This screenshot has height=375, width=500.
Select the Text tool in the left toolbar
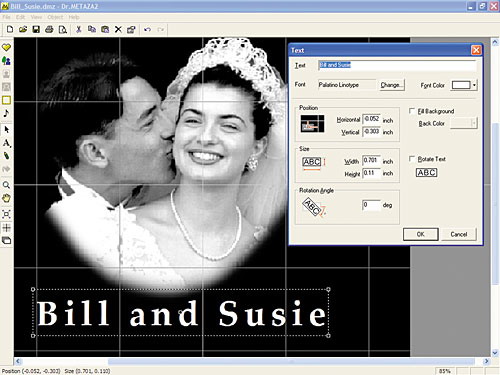click(x=6, y=143)
